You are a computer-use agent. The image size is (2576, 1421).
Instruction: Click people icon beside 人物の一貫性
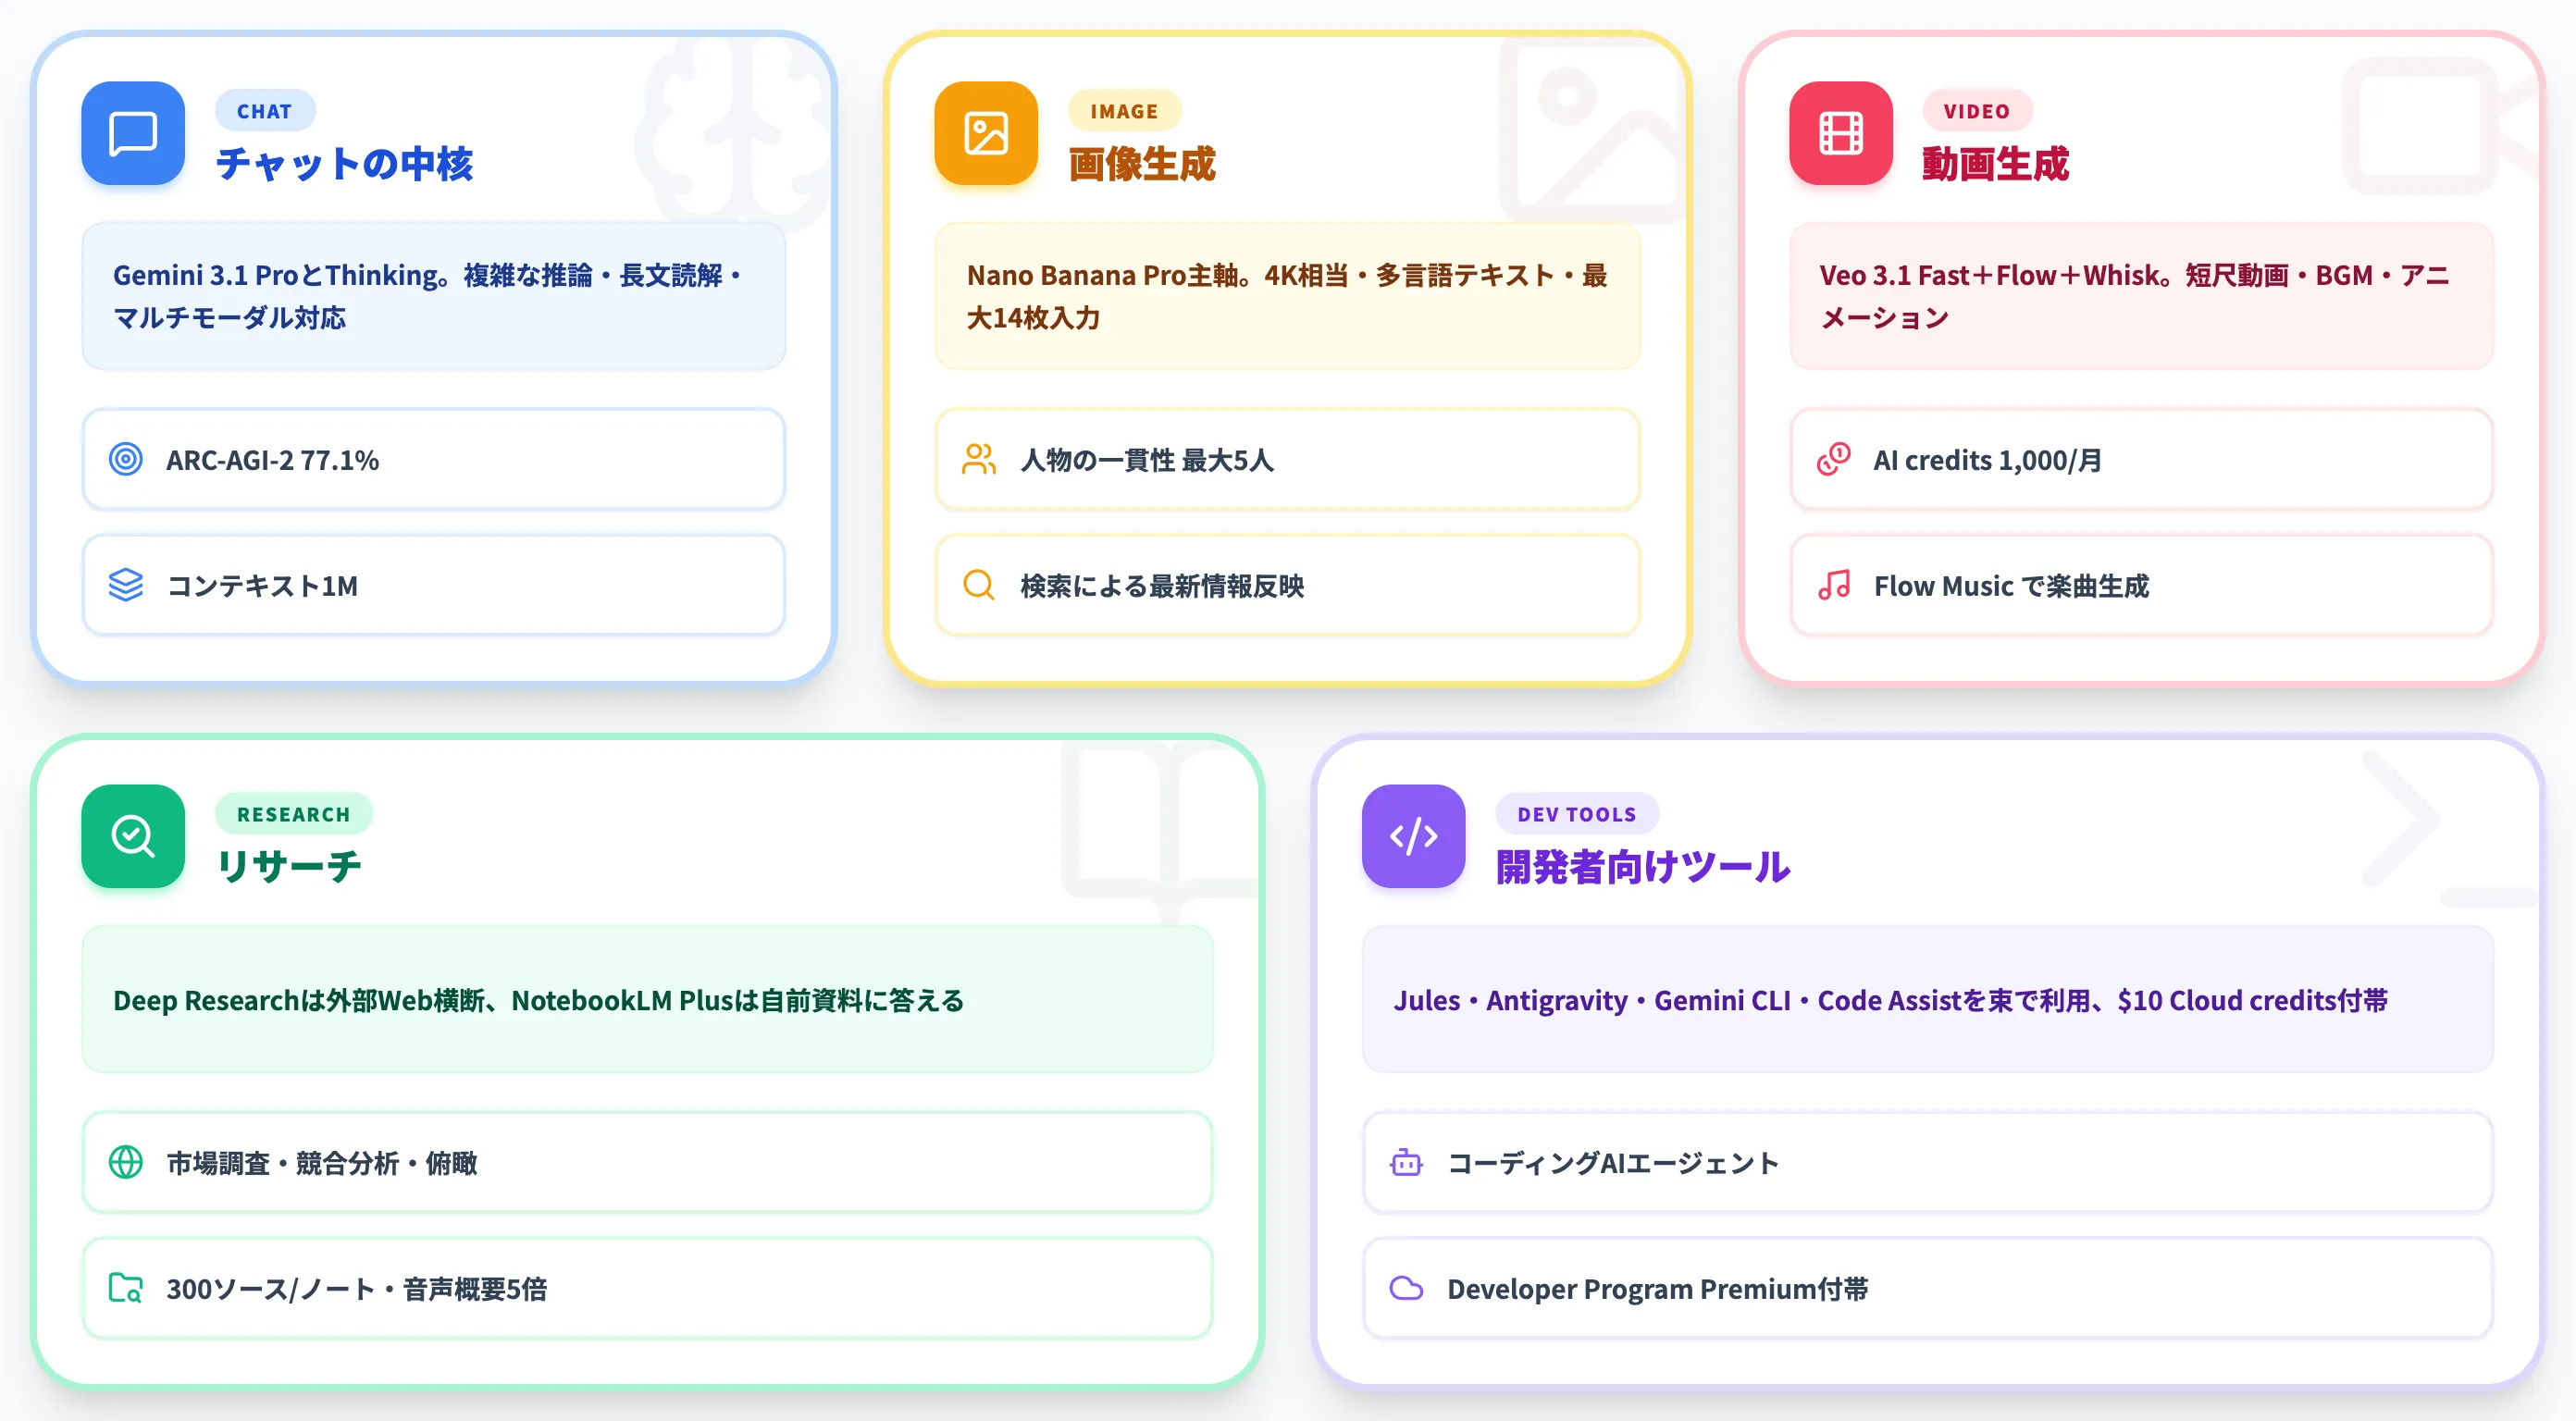pos(979,460)
